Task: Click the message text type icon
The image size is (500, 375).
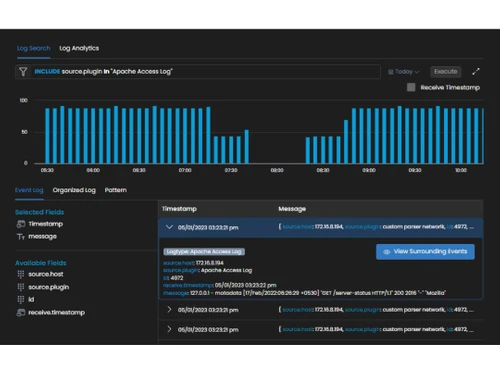Action: [21, 237]
